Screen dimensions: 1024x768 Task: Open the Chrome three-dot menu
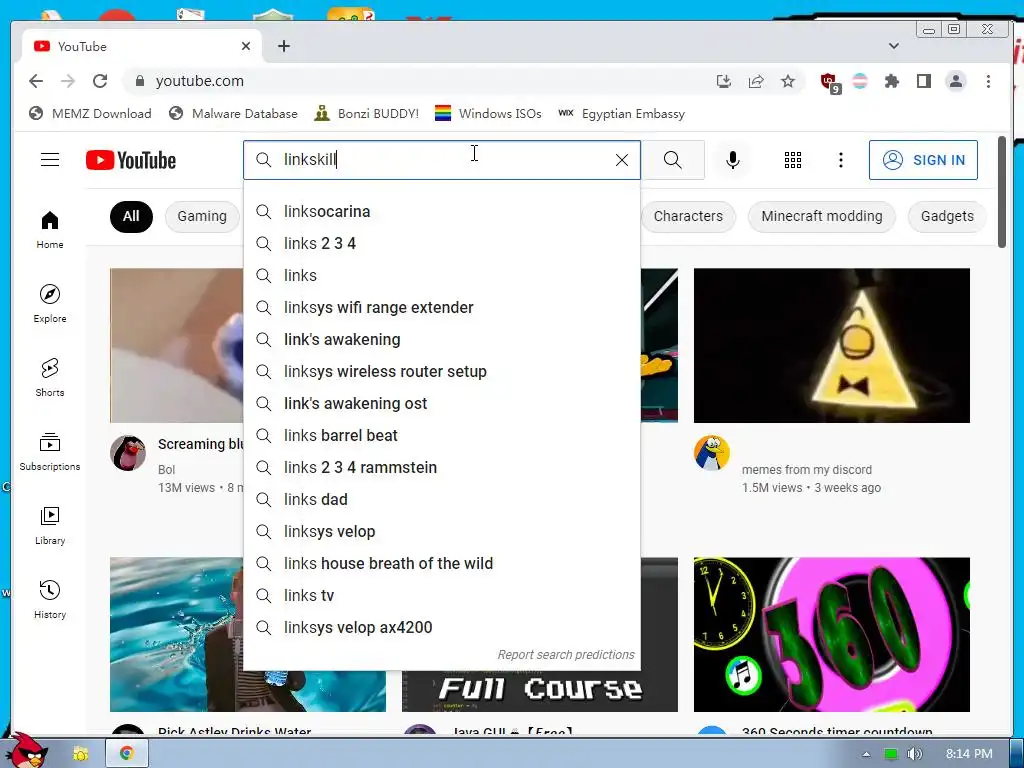pos(988,81)
